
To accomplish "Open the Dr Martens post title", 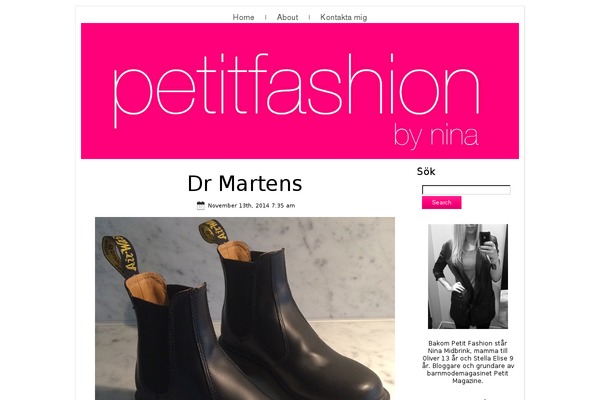I will coord(245,183).
